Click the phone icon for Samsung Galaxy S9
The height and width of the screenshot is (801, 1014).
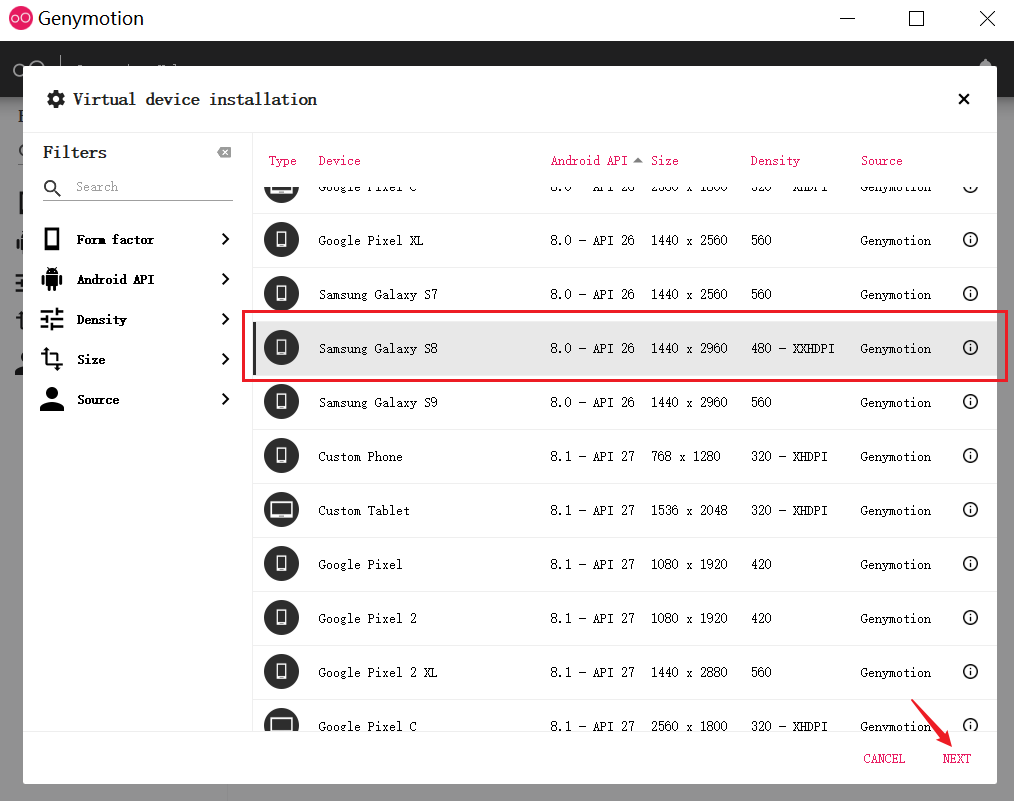pos(281,401)
